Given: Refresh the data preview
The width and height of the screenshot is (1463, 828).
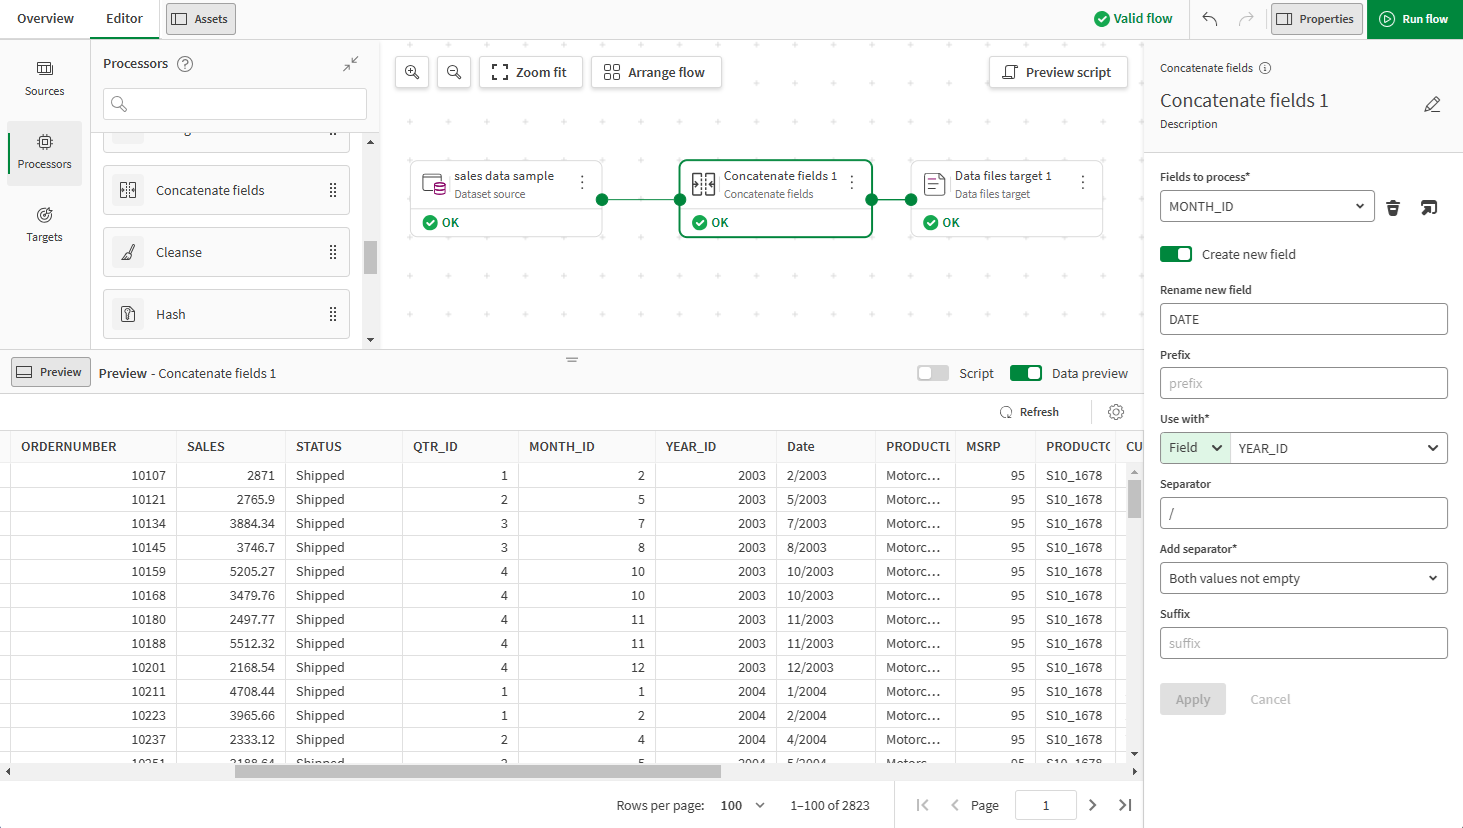Looking at the screenshot, I should pyautogui.click(x=1030, y=411).
